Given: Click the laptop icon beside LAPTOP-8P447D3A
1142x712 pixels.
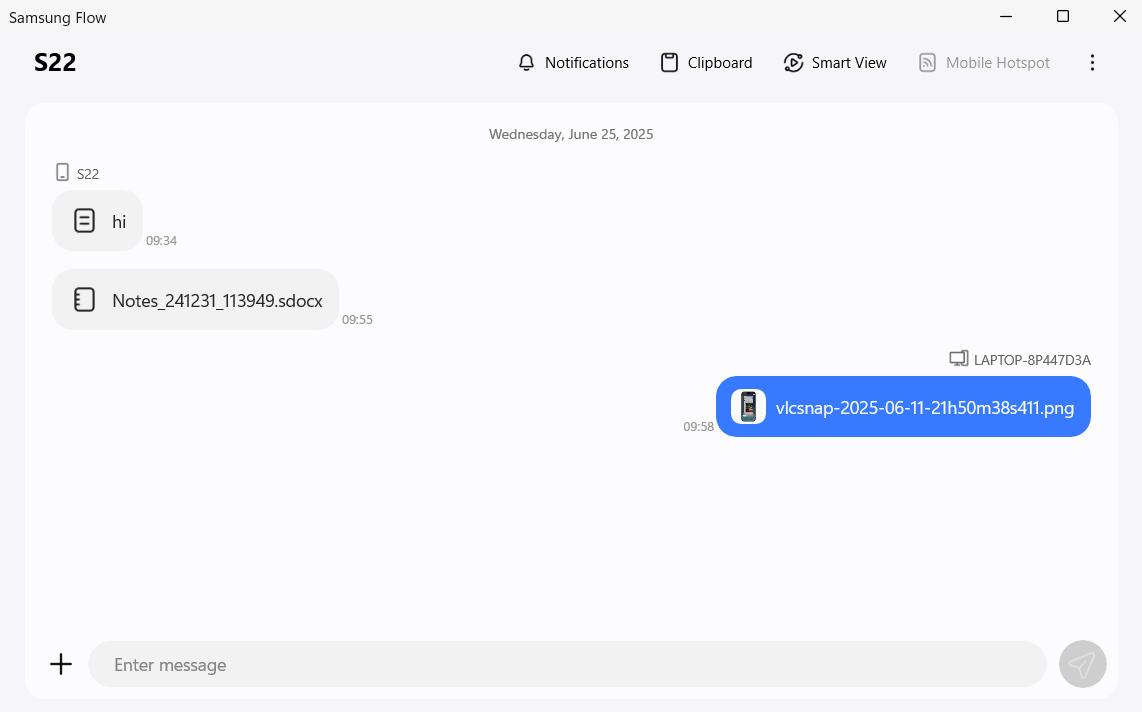Looking at the screenshot, I should (960, 357).
